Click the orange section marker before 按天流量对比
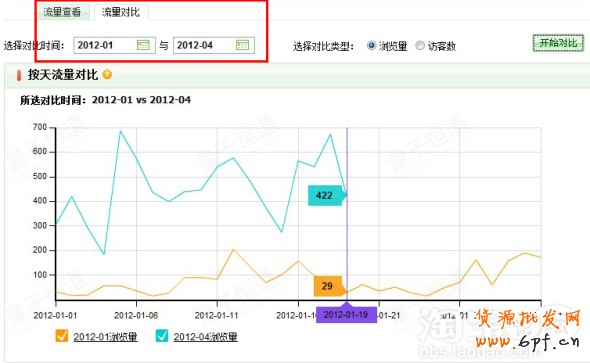The image size is (590, 363). click(x=18, y=75)
